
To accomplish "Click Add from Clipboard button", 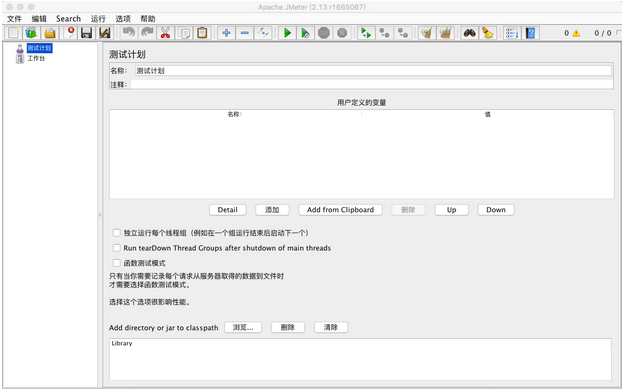I will coord(341,210).
